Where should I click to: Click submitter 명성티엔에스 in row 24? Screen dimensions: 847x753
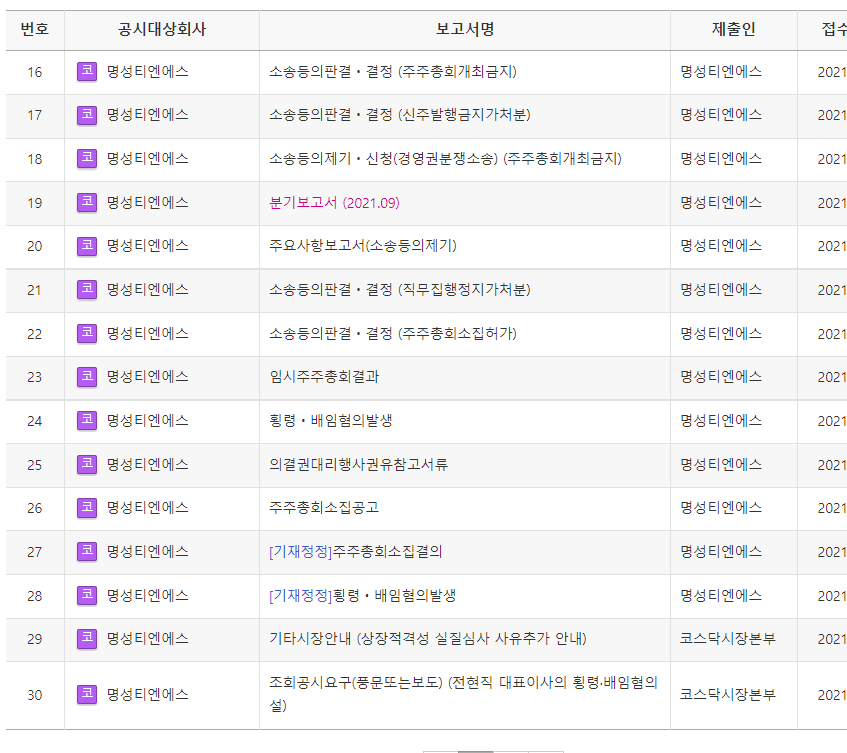point(721,421)
